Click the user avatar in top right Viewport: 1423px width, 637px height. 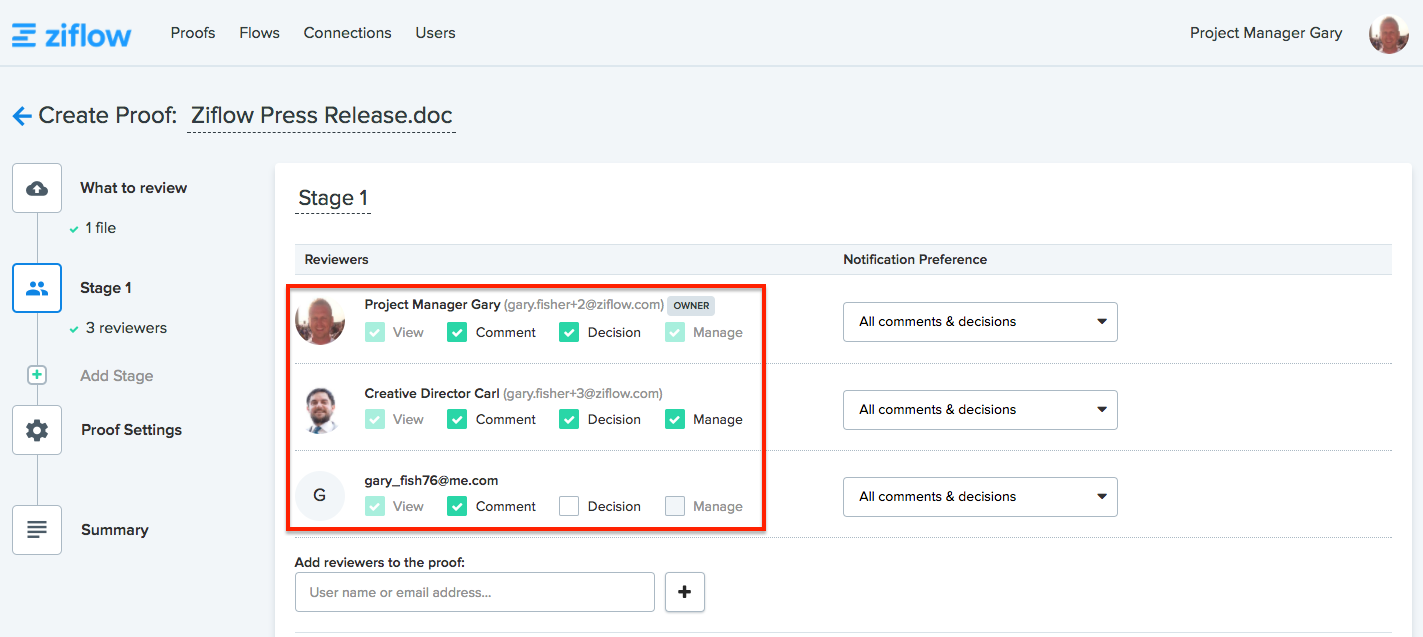pos(1388,34)
